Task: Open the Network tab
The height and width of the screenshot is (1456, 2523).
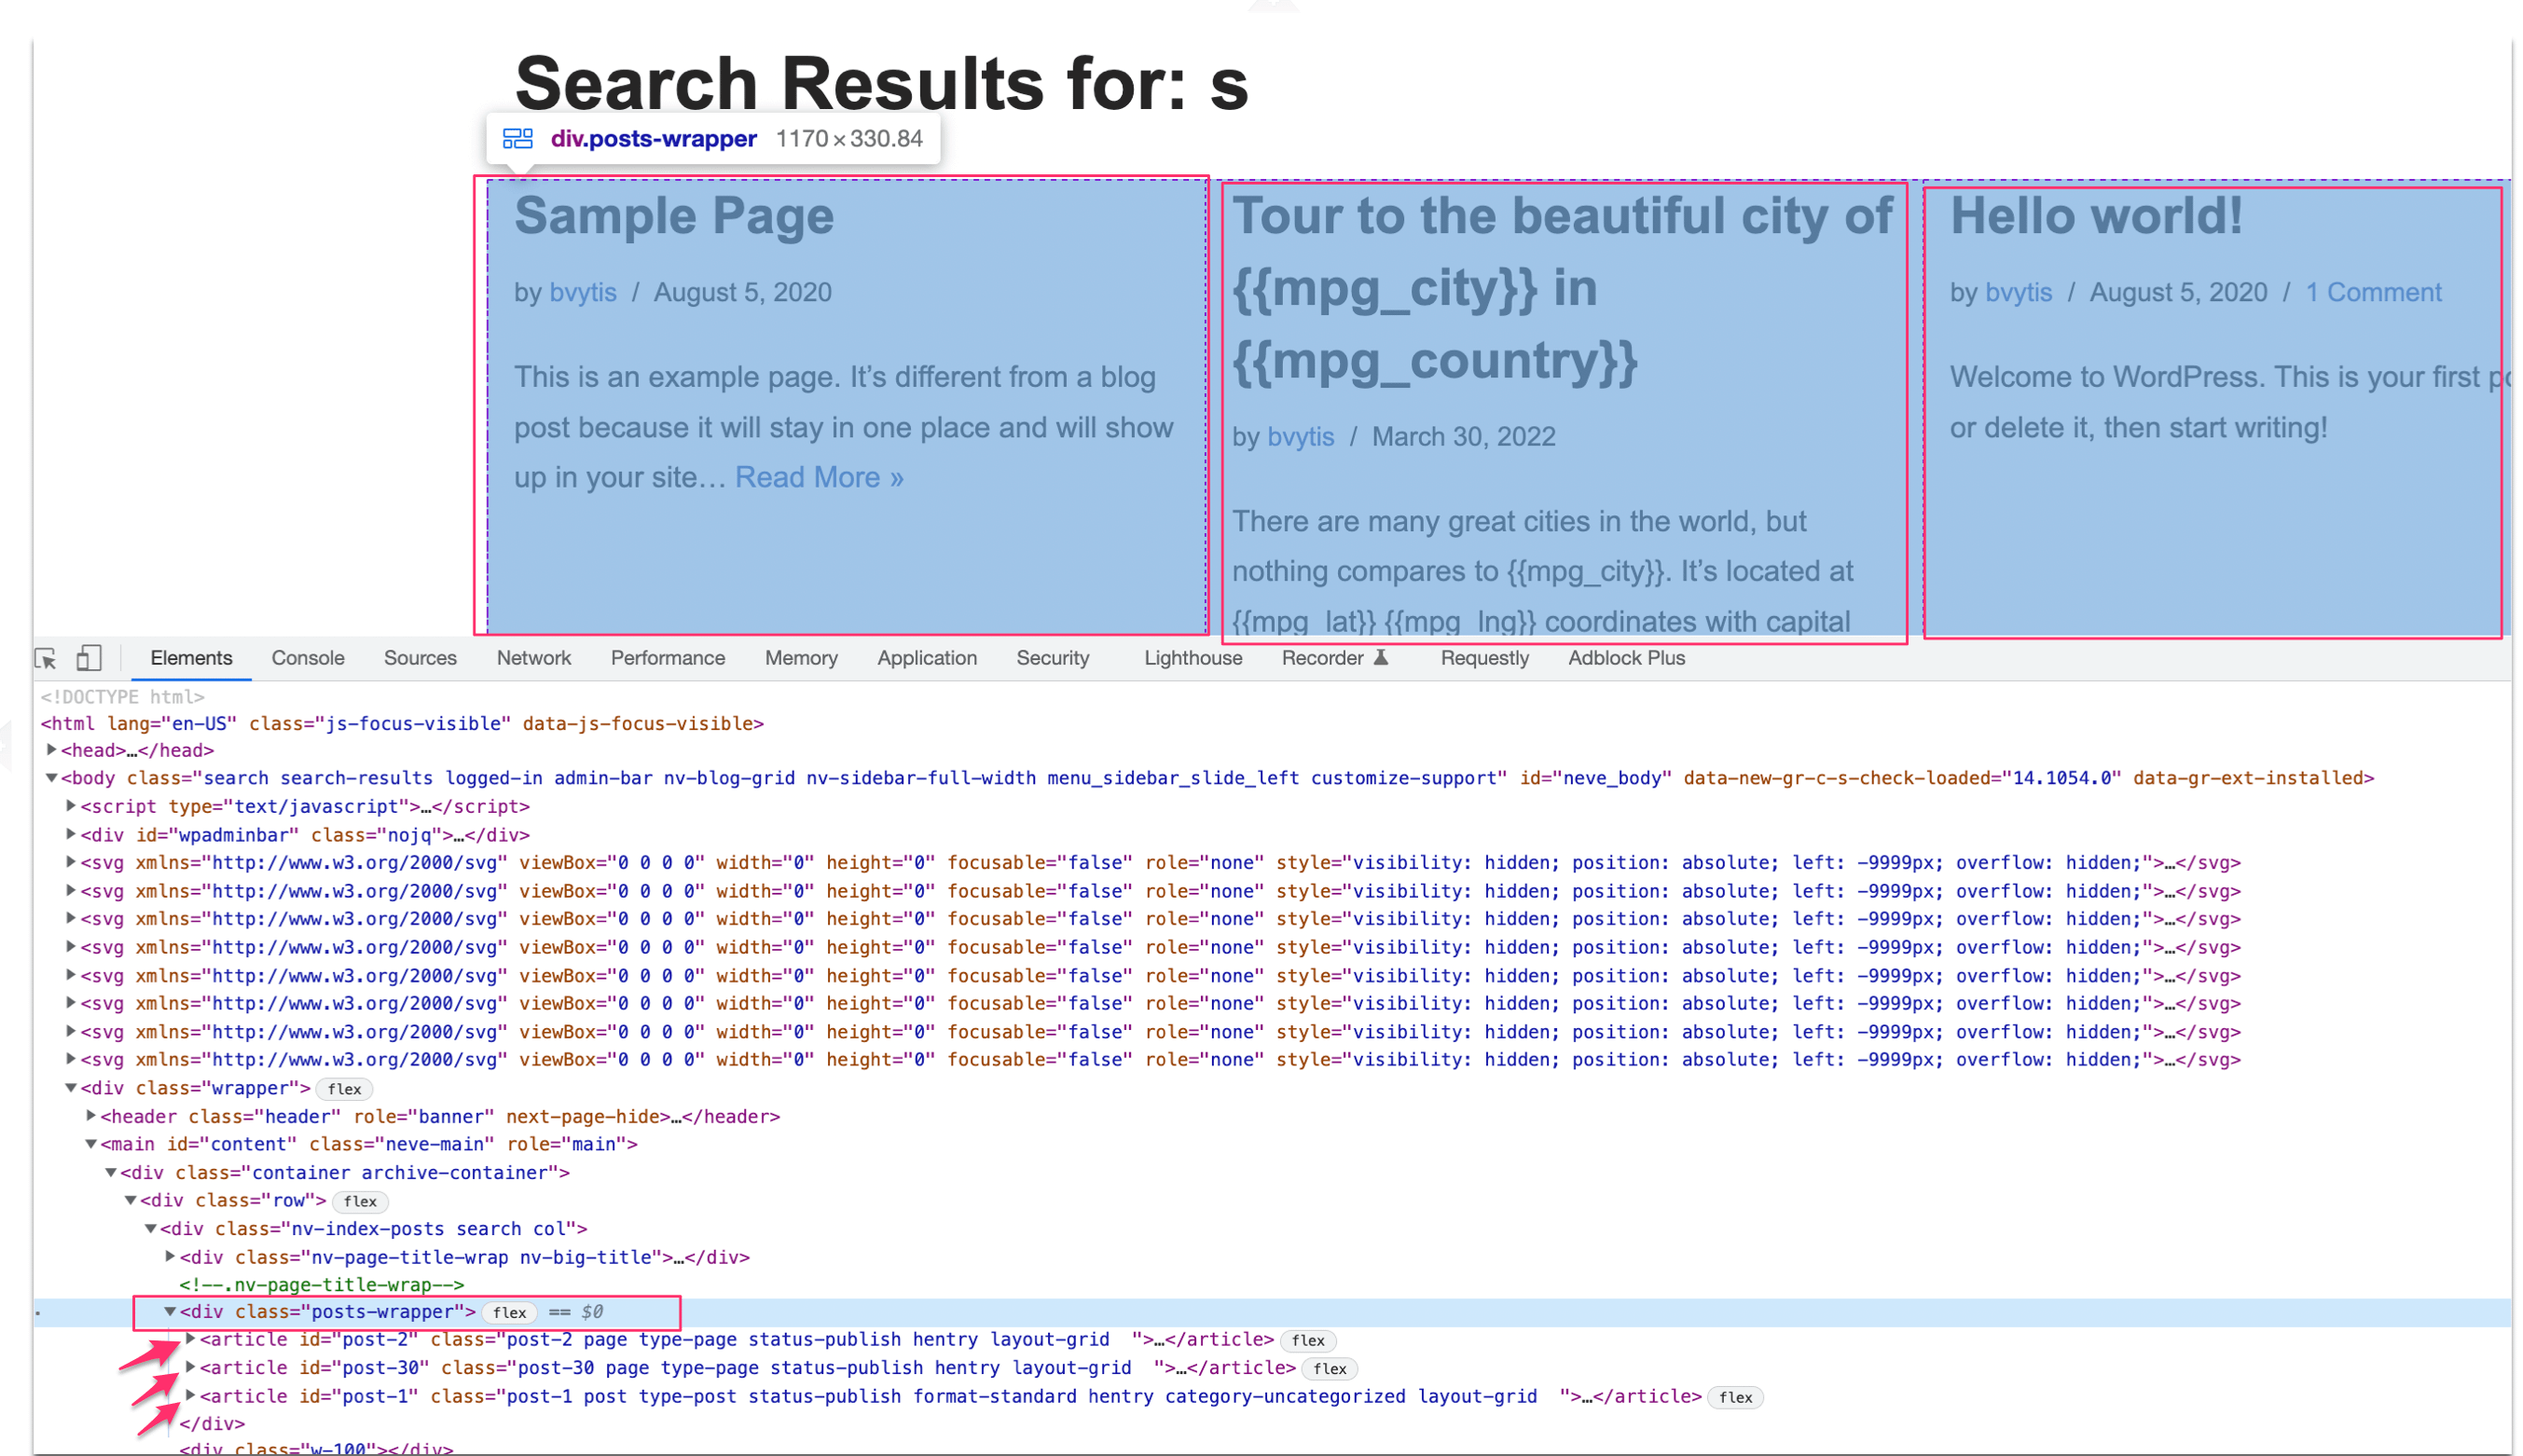Action: tap(533, 658)
